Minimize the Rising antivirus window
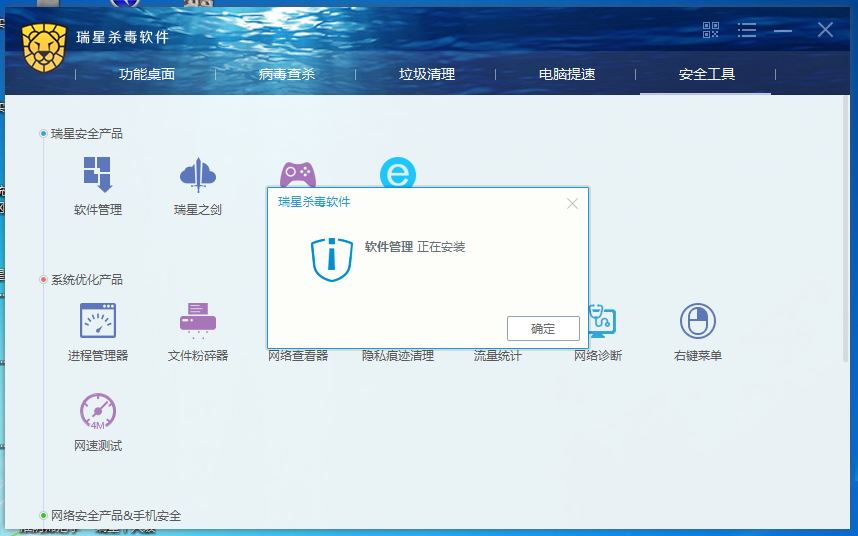The image size is (858, 536). coord(783,30)
